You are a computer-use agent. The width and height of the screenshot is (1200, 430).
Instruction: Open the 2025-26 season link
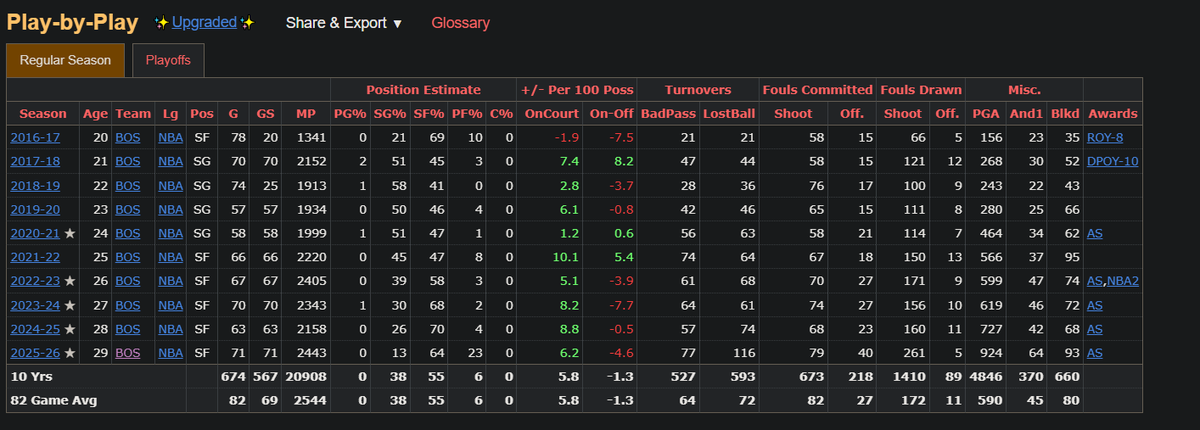[x=34, y=354]
